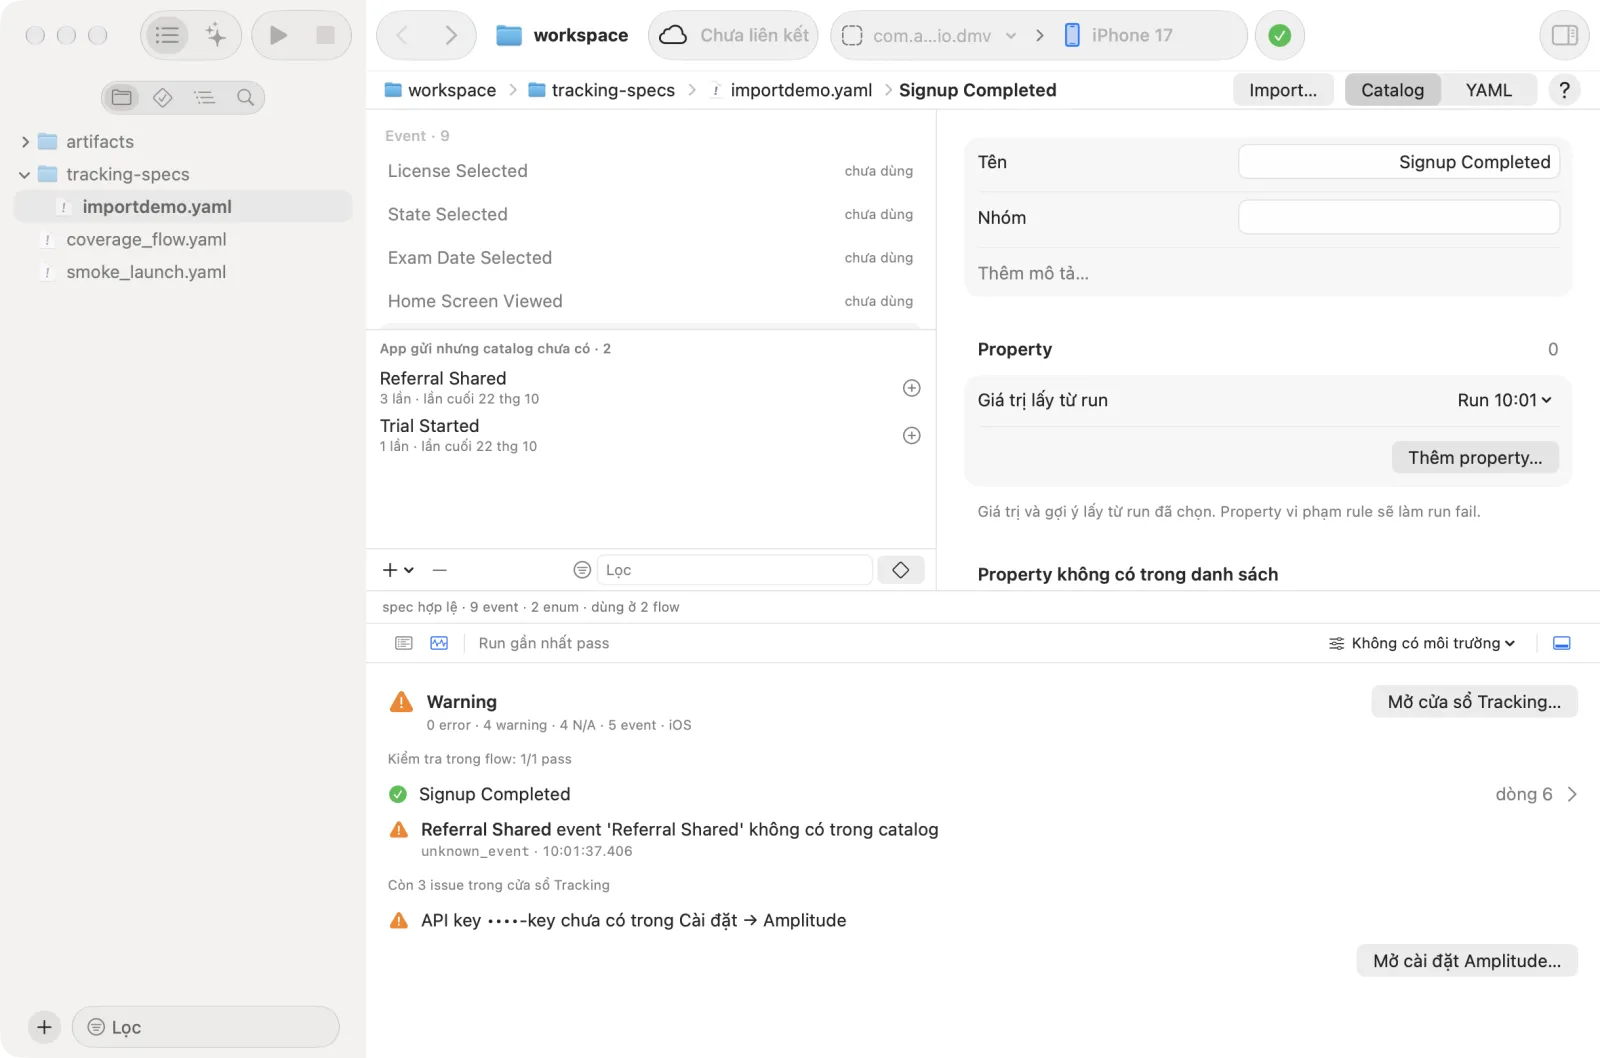Go back using the left arrow
The height and width of the screenshot is (1058, 1600).
402,35
